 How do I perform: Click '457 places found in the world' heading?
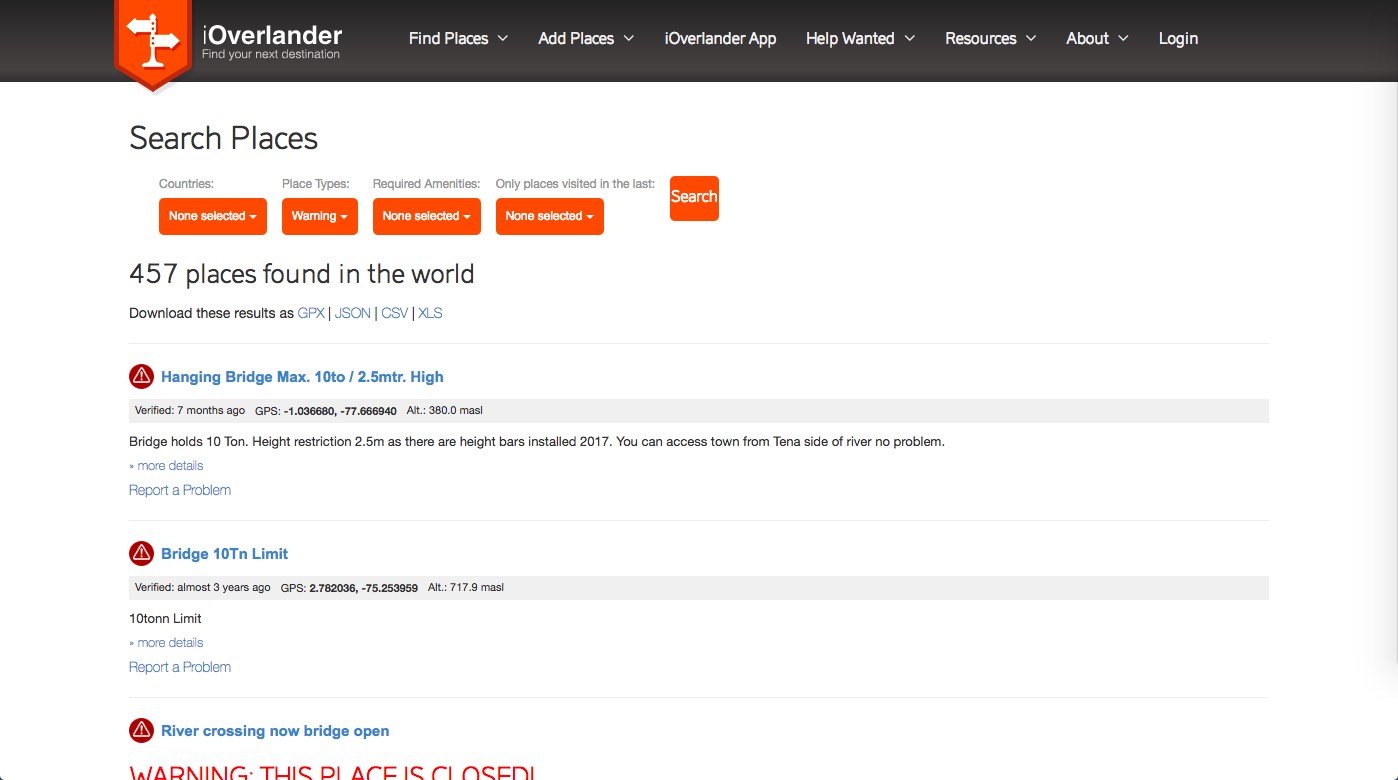point(302,274)
